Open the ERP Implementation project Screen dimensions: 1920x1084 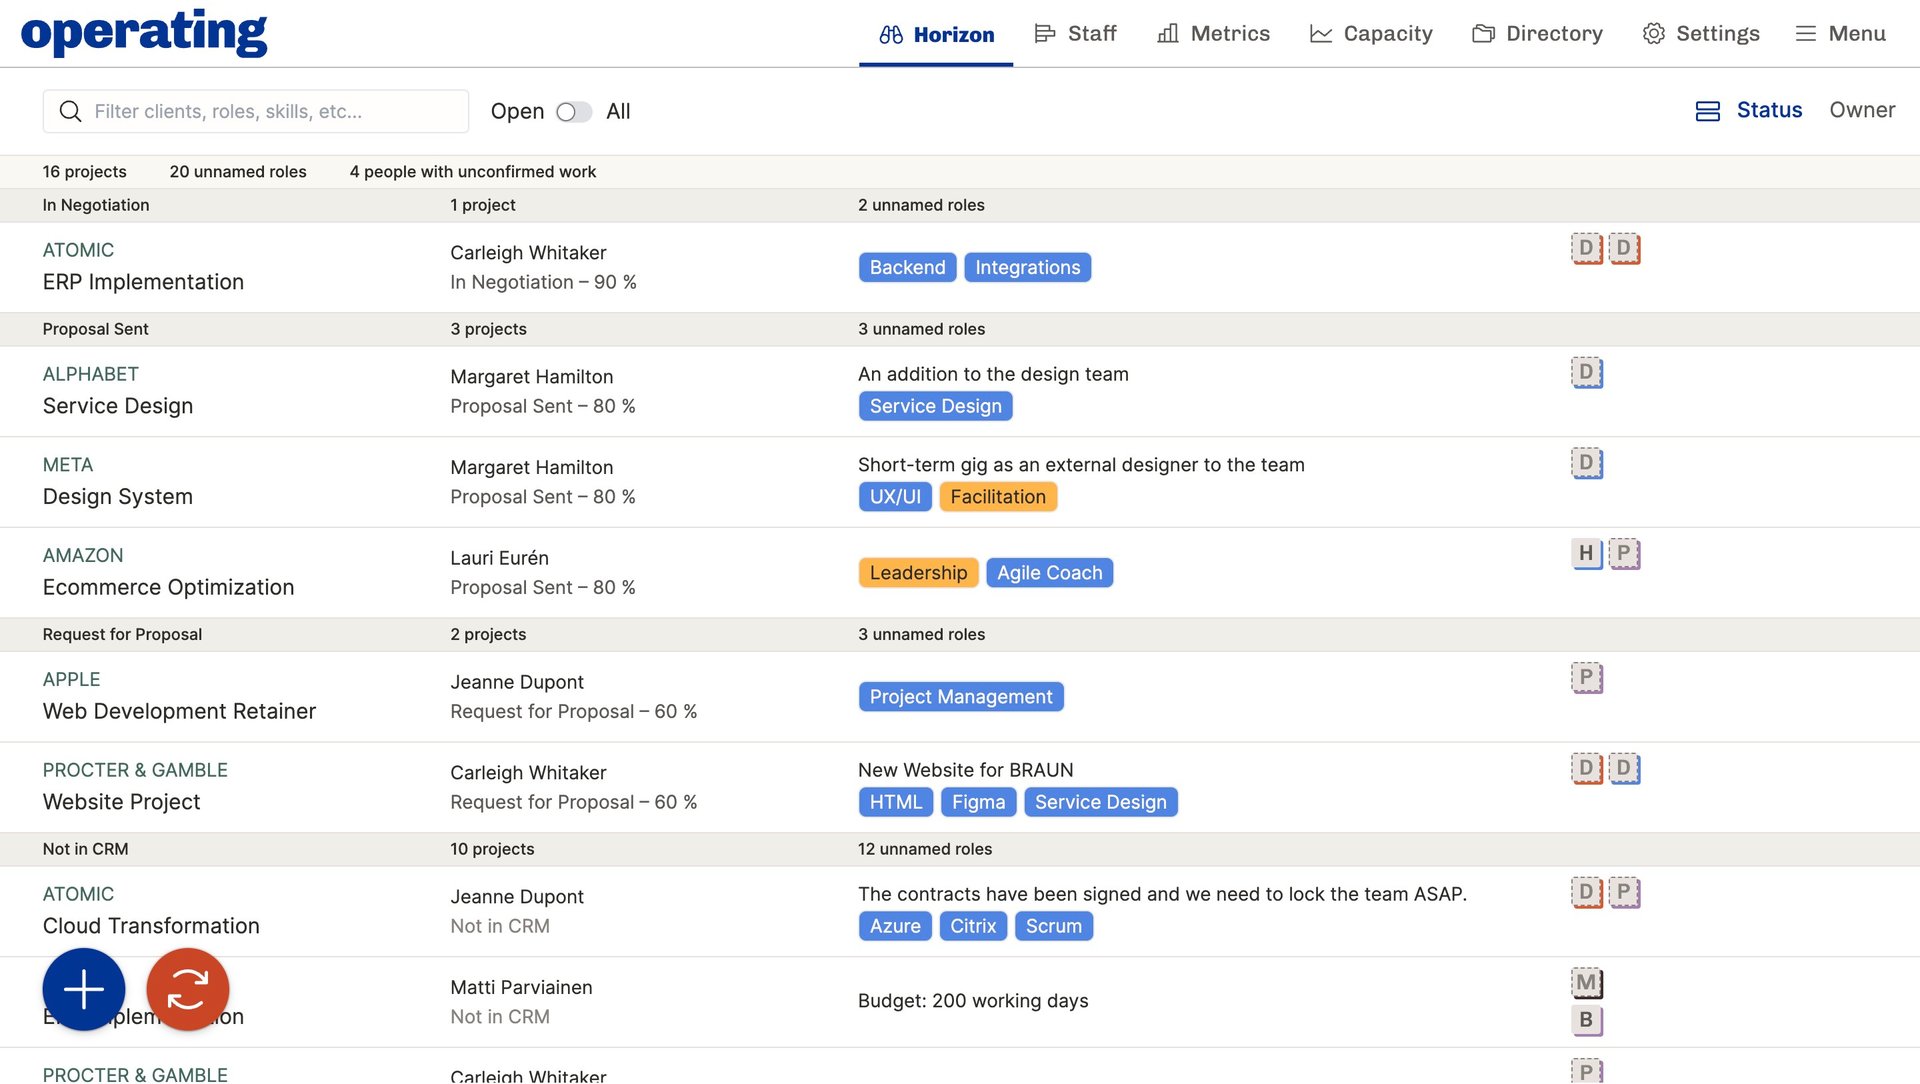143,282
